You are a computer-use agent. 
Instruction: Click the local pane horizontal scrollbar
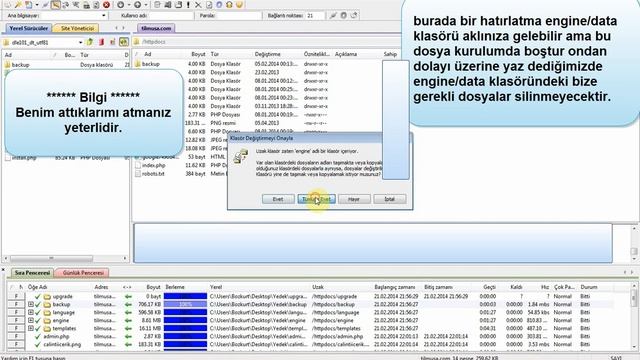tap(65, 258)
